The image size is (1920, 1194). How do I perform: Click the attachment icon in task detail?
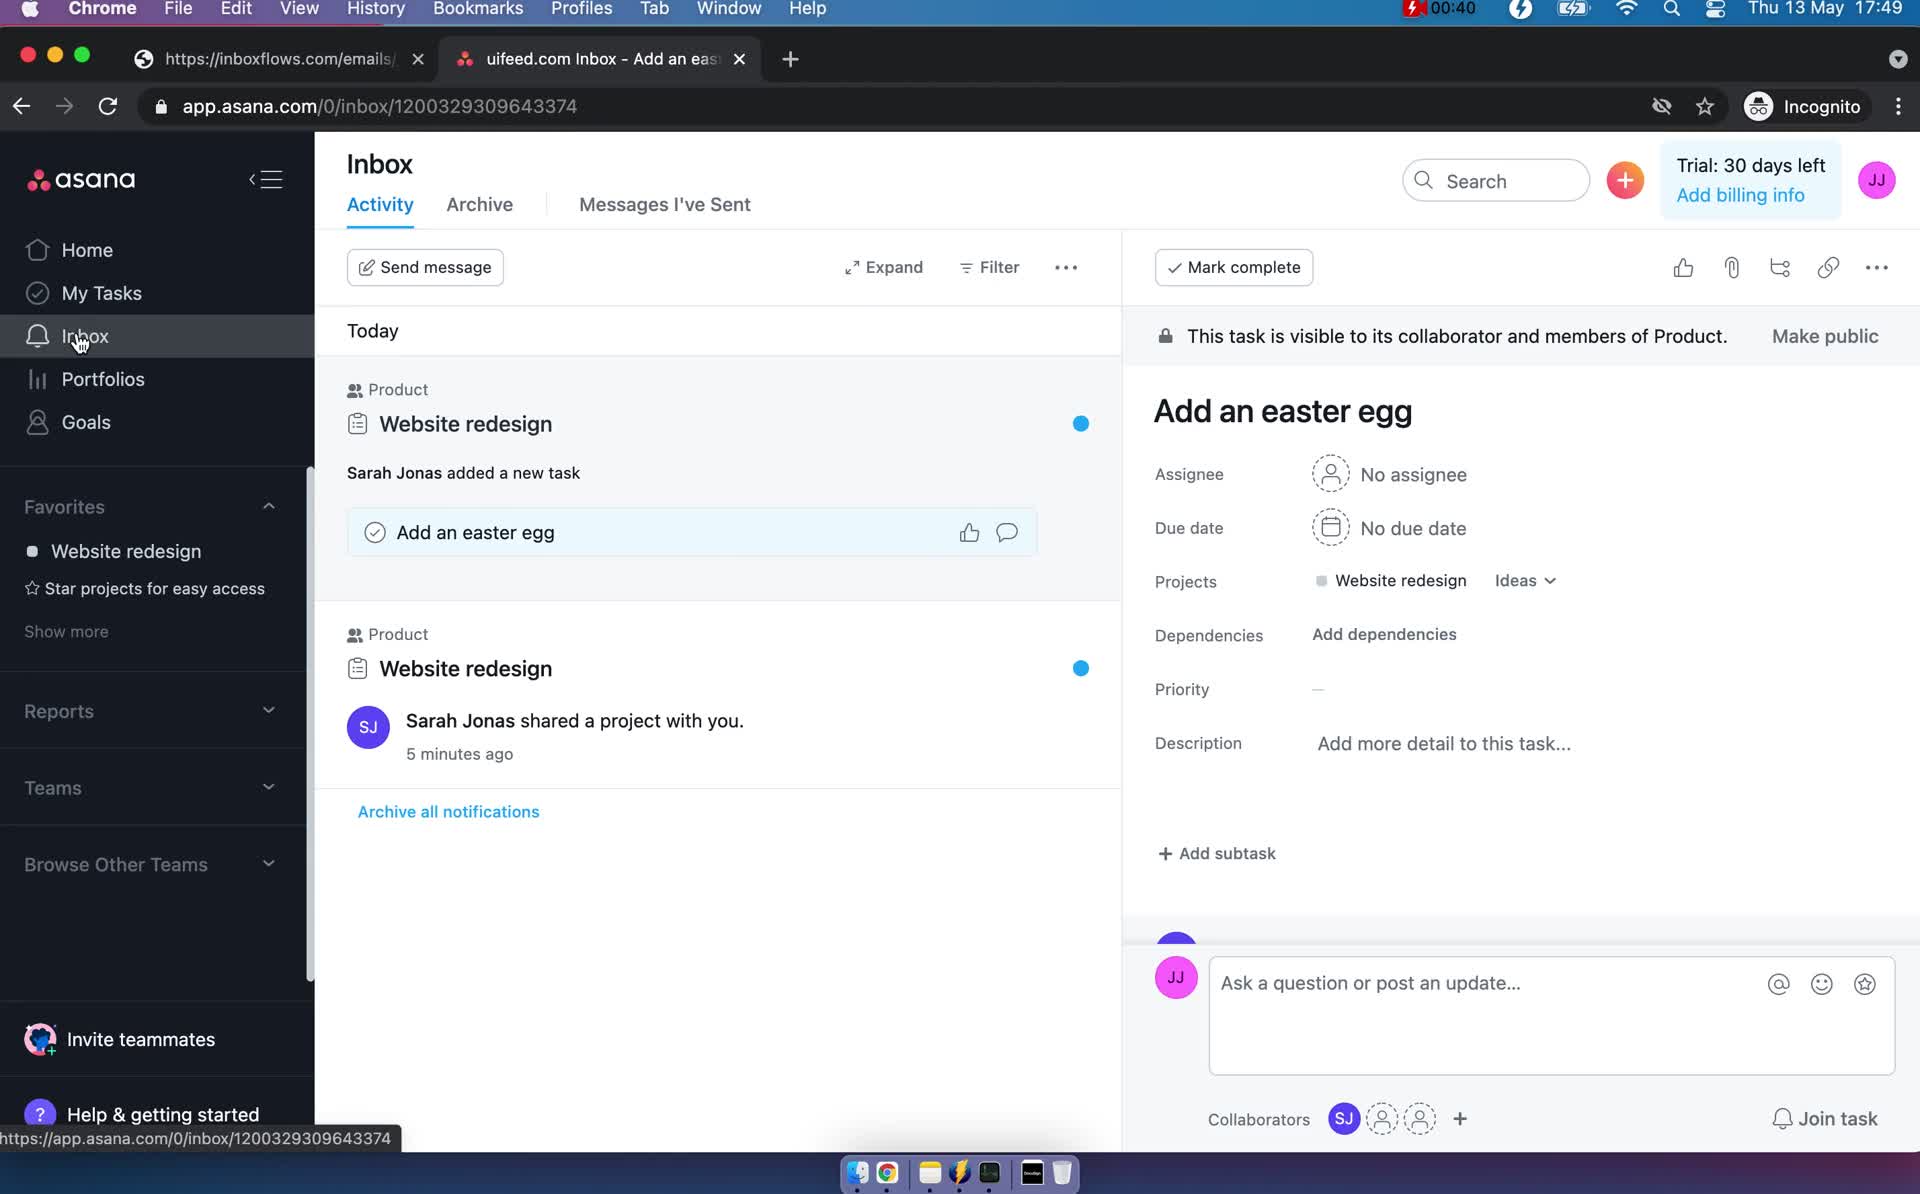(x=1730, y=265)
